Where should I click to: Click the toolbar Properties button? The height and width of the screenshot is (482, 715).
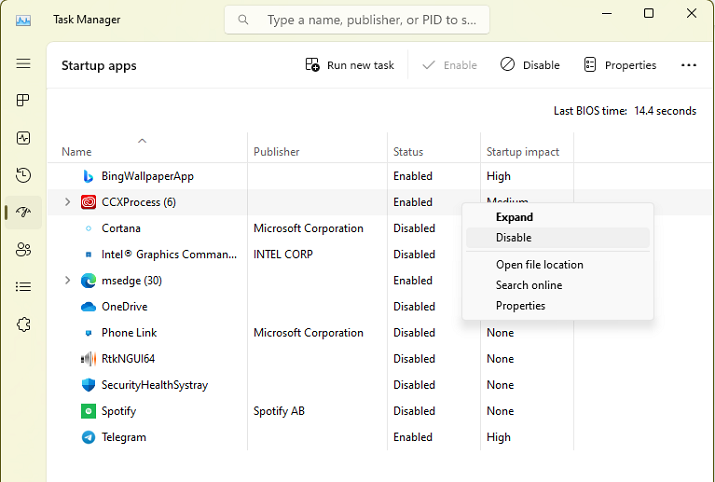point(620,65)
